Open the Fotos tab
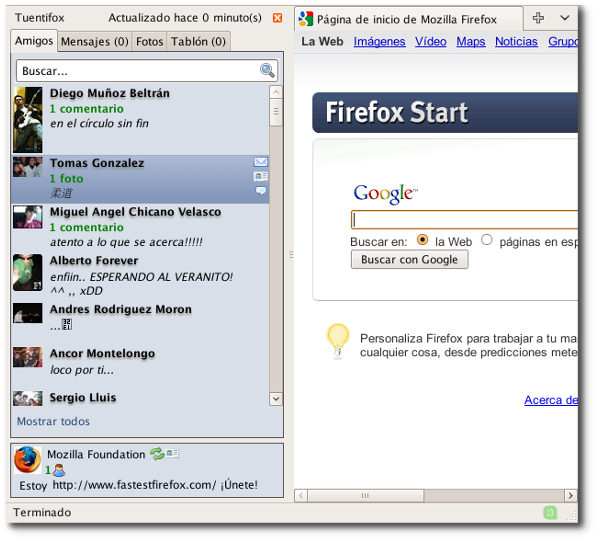600x544 pixels. (150, 41)
